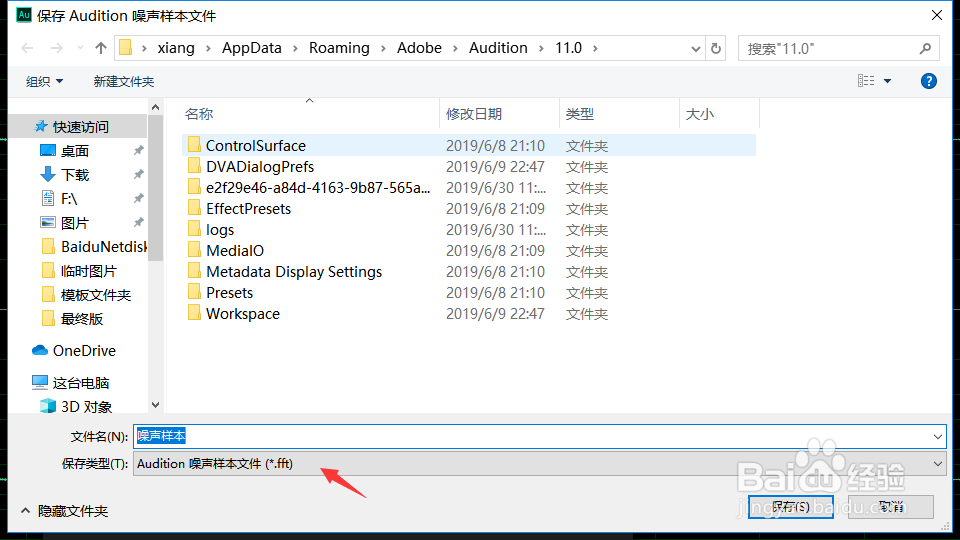The height and width of the screenshot is (540, 960).
Task: Click the 取消 button
Action: click(891, 506)
